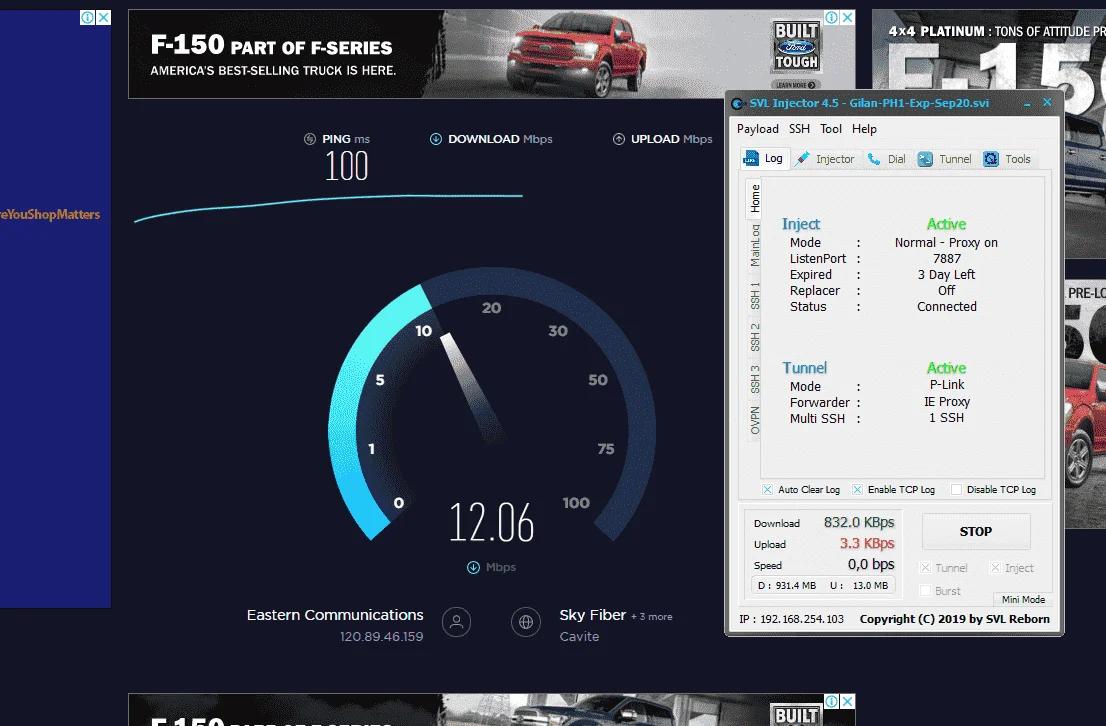This screenshot has height=726, width=1106.
Task: Toggle the Burst checkbox
Action: pos(925,591)
